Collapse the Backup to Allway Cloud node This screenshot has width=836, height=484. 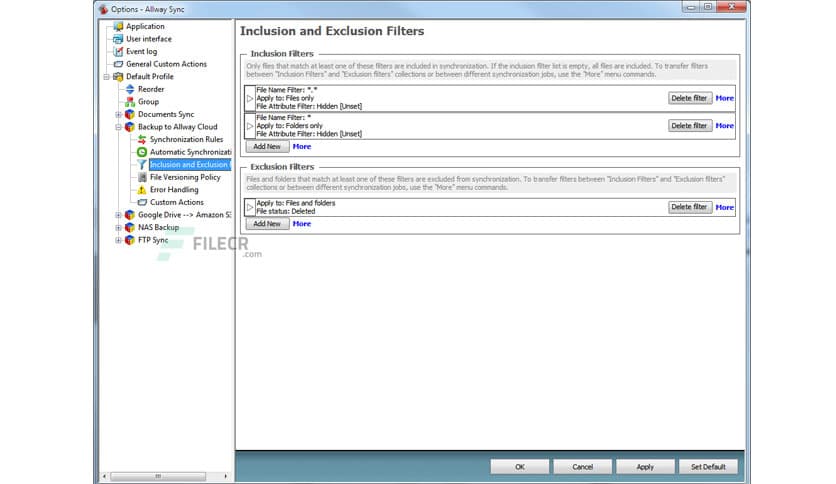118,127
